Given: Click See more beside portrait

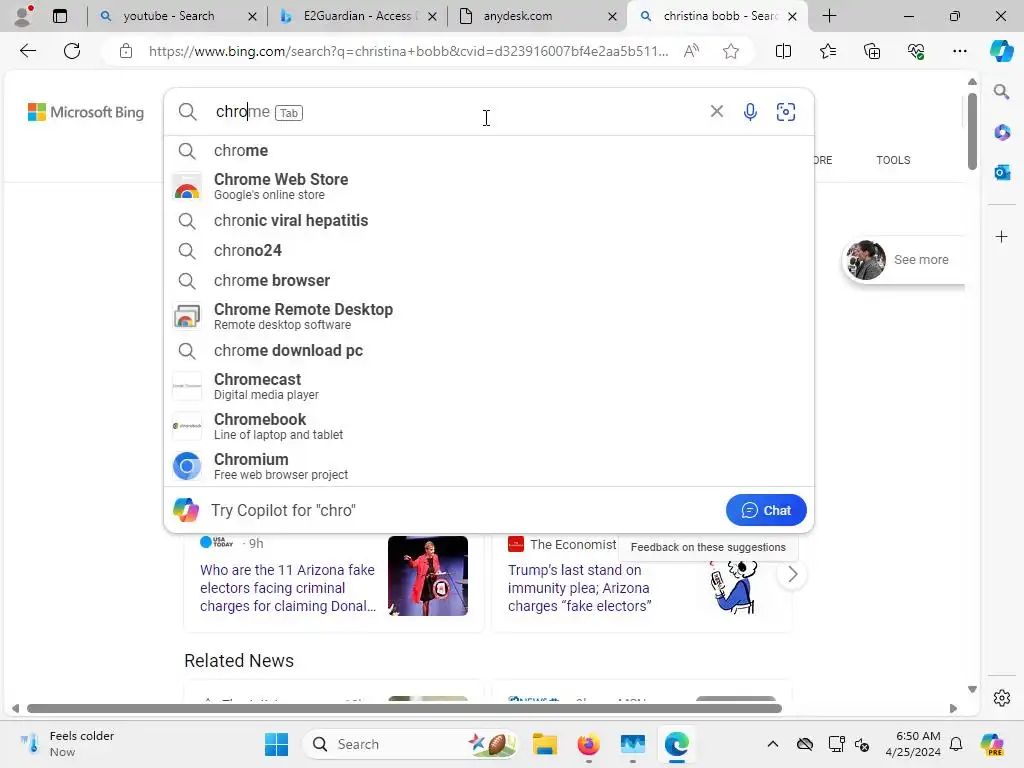Looking at the screenshot, I should pos(921,260).
